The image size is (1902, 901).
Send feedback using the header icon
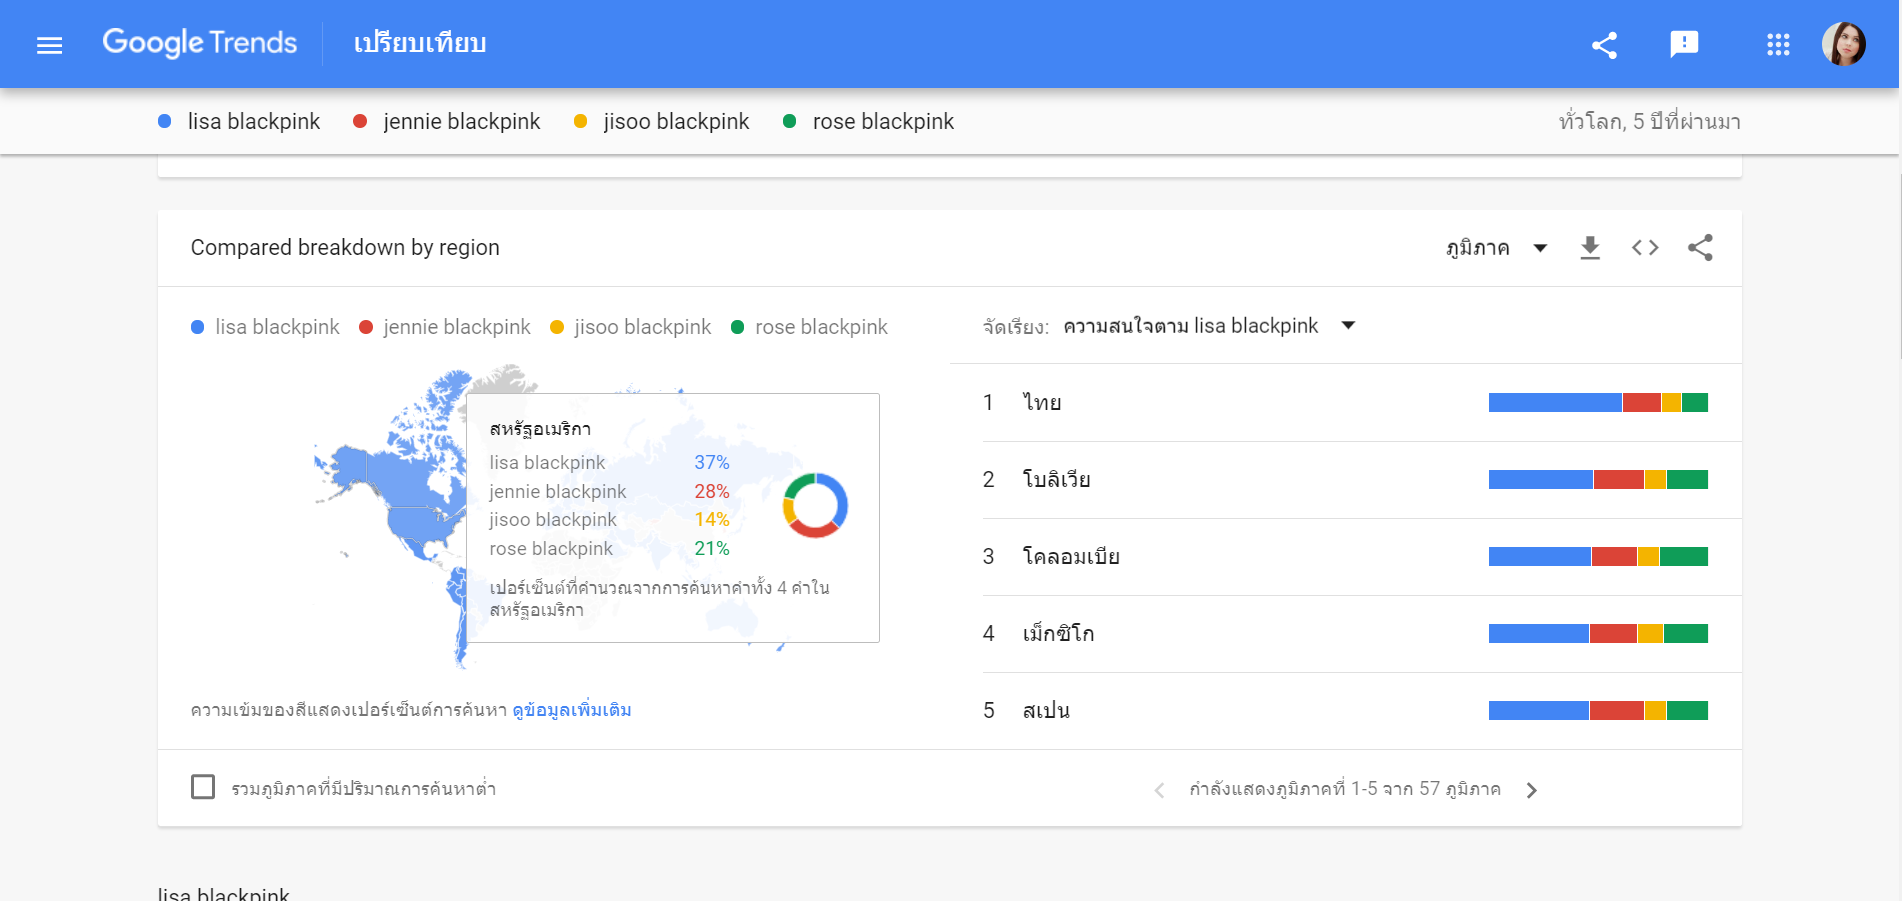[1684, 44]
